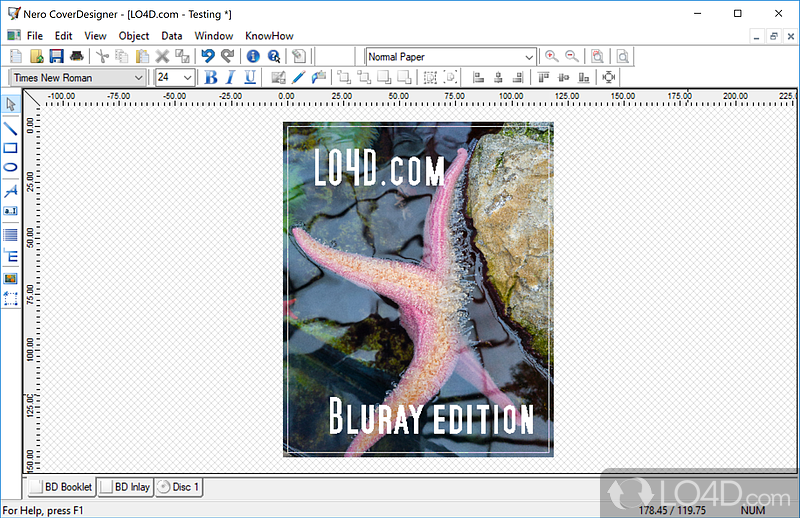Switch to the BD Booklet tab

click(61, 487)
